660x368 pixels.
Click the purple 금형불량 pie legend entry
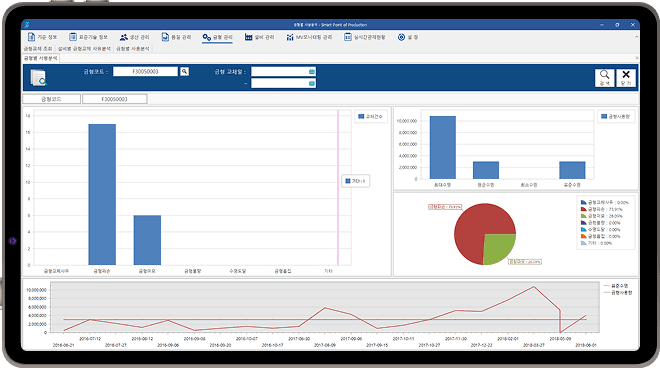[x=601, y=223]
